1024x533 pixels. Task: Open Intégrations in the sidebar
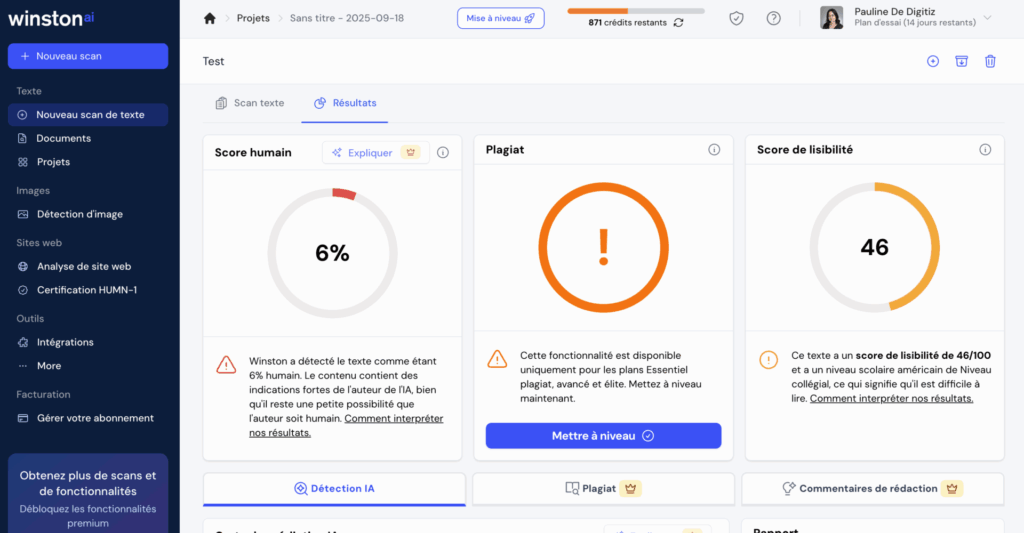click(x=65, y=342)
